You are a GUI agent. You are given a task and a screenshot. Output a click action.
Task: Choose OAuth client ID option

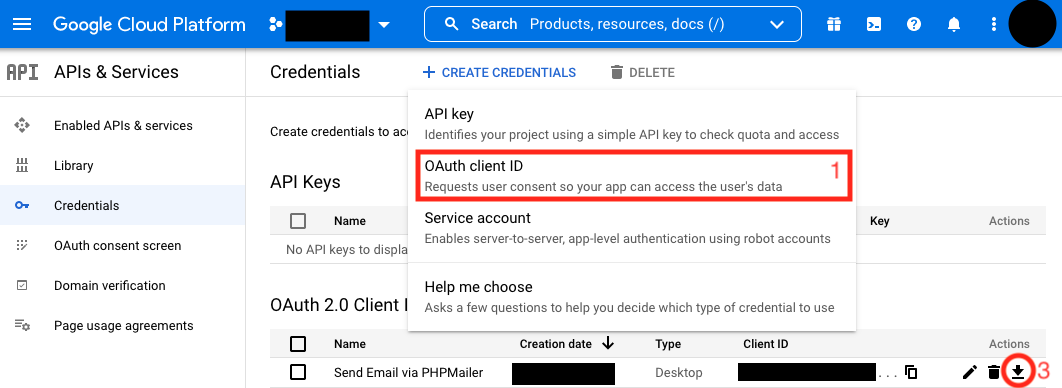(x=631, y=175)
